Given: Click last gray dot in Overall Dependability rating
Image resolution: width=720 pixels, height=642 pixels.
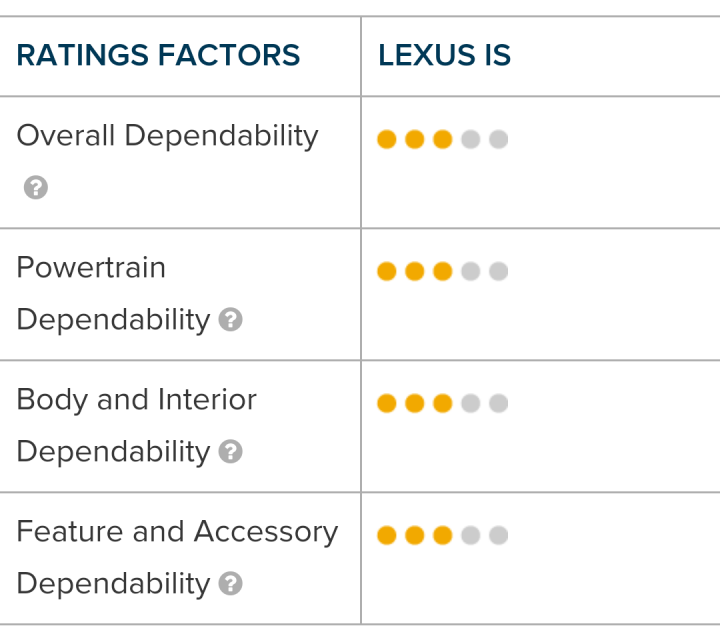Looking at the screenshot, I should coord(499,139).
